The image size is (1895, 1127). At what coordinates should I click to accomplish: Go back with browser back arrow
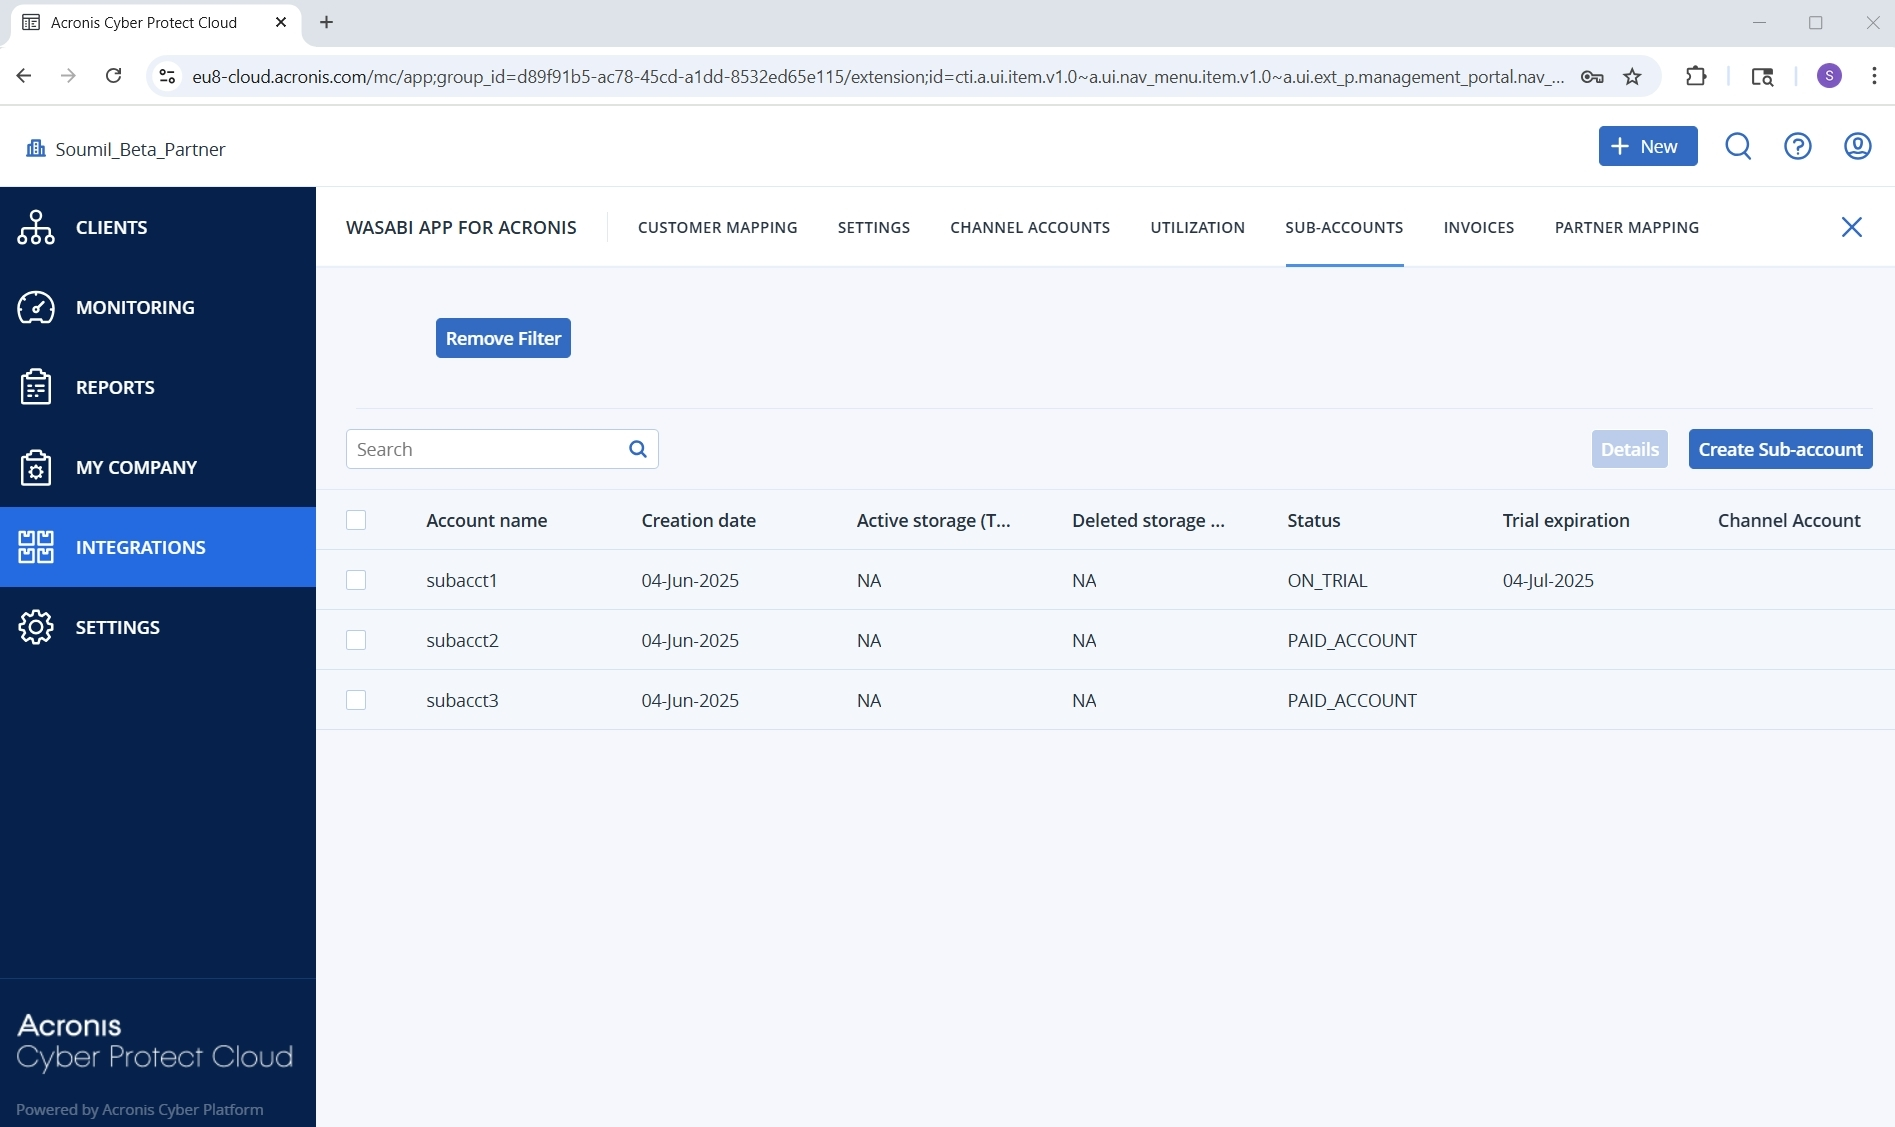[x=24, y=76]
